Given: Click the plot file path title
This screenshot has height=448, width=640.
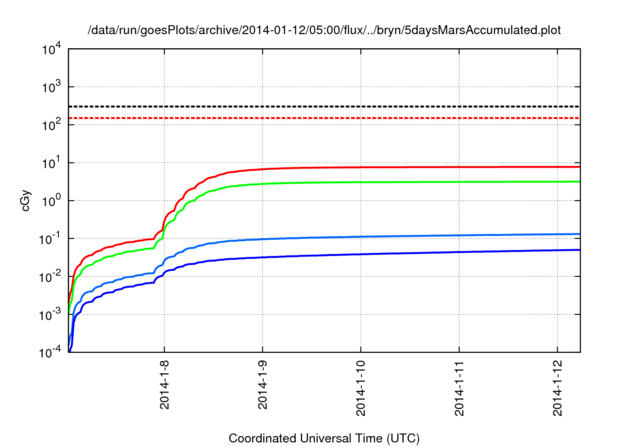Looking at the screenshot, I should [x=324, y=30].
